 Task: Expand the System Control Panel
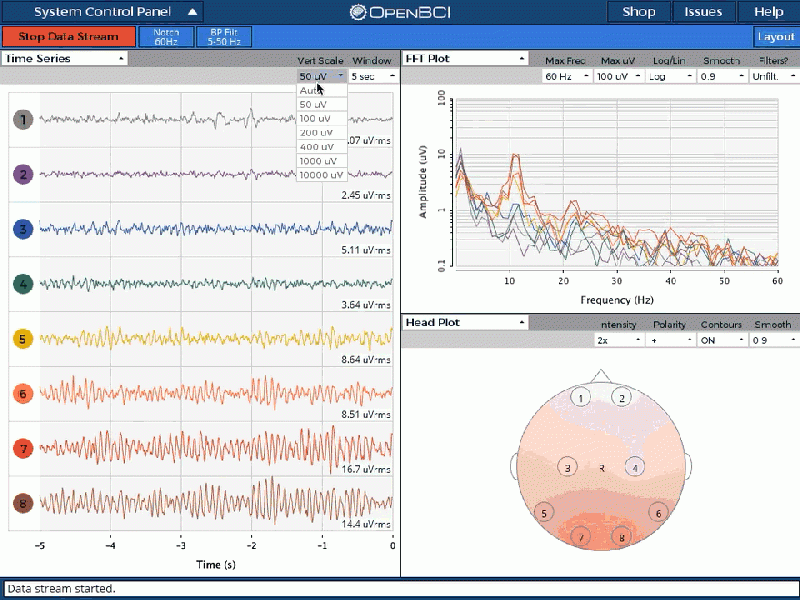[x=103, y=12]
